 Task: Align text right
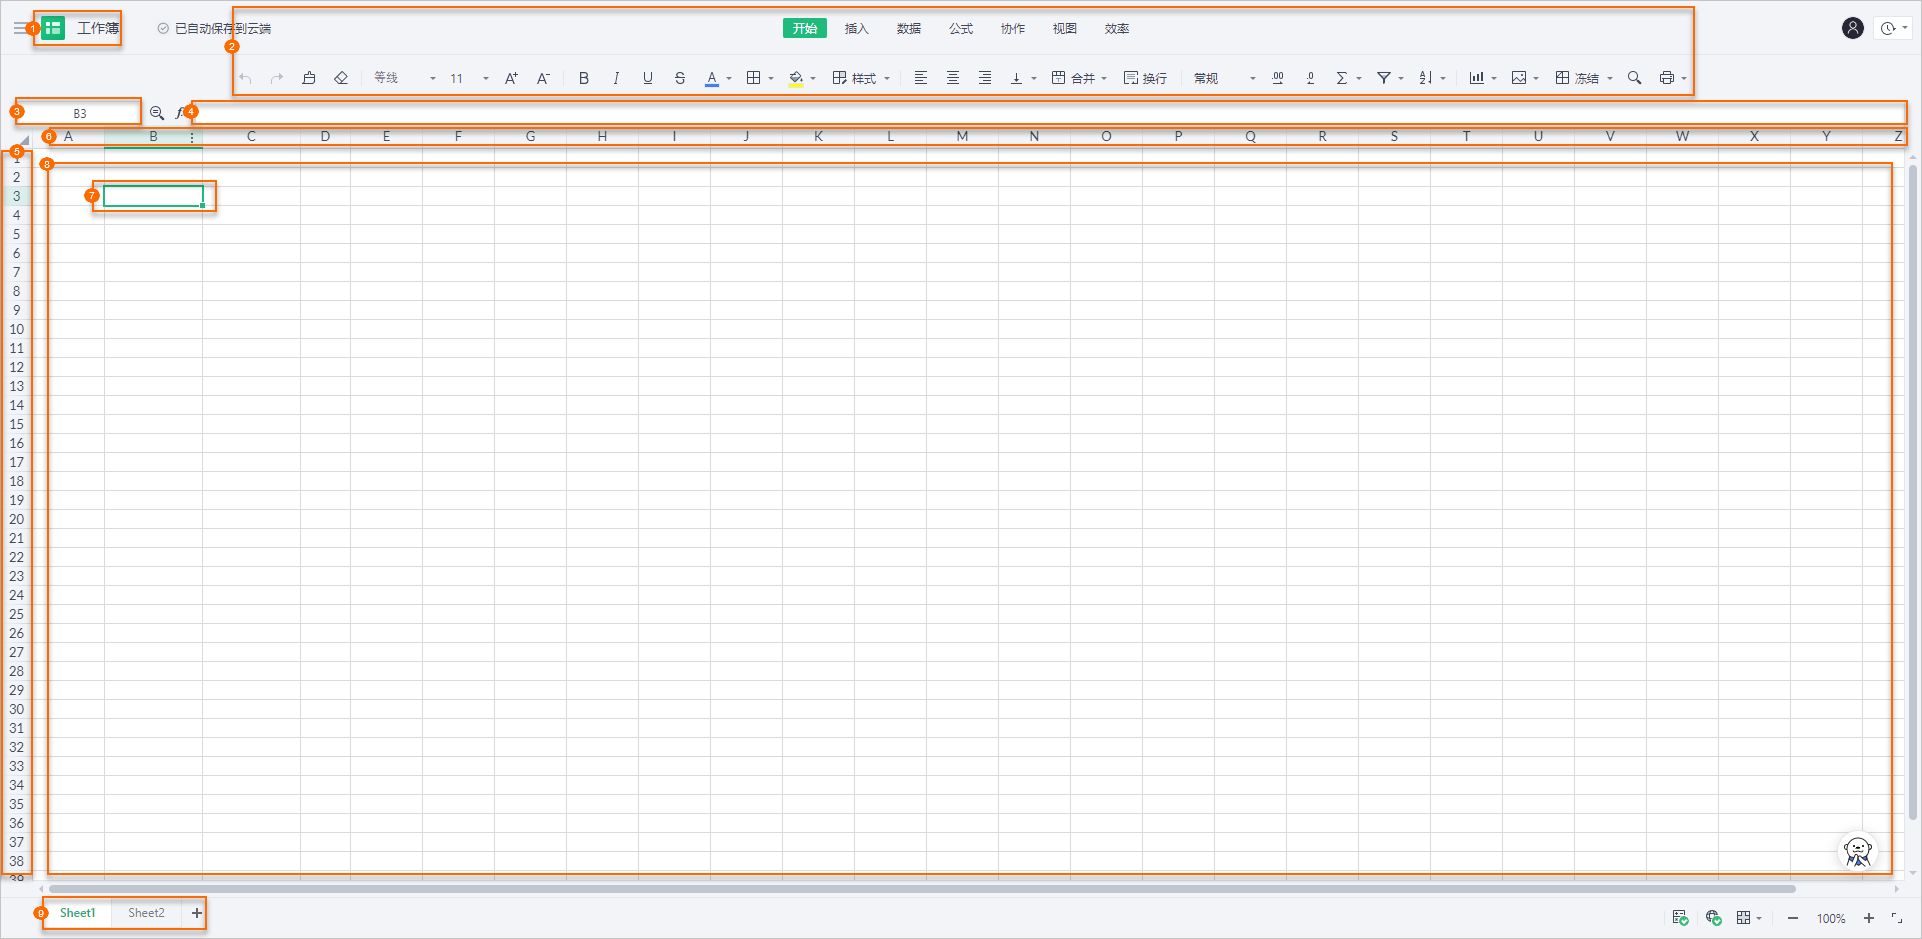985,78
